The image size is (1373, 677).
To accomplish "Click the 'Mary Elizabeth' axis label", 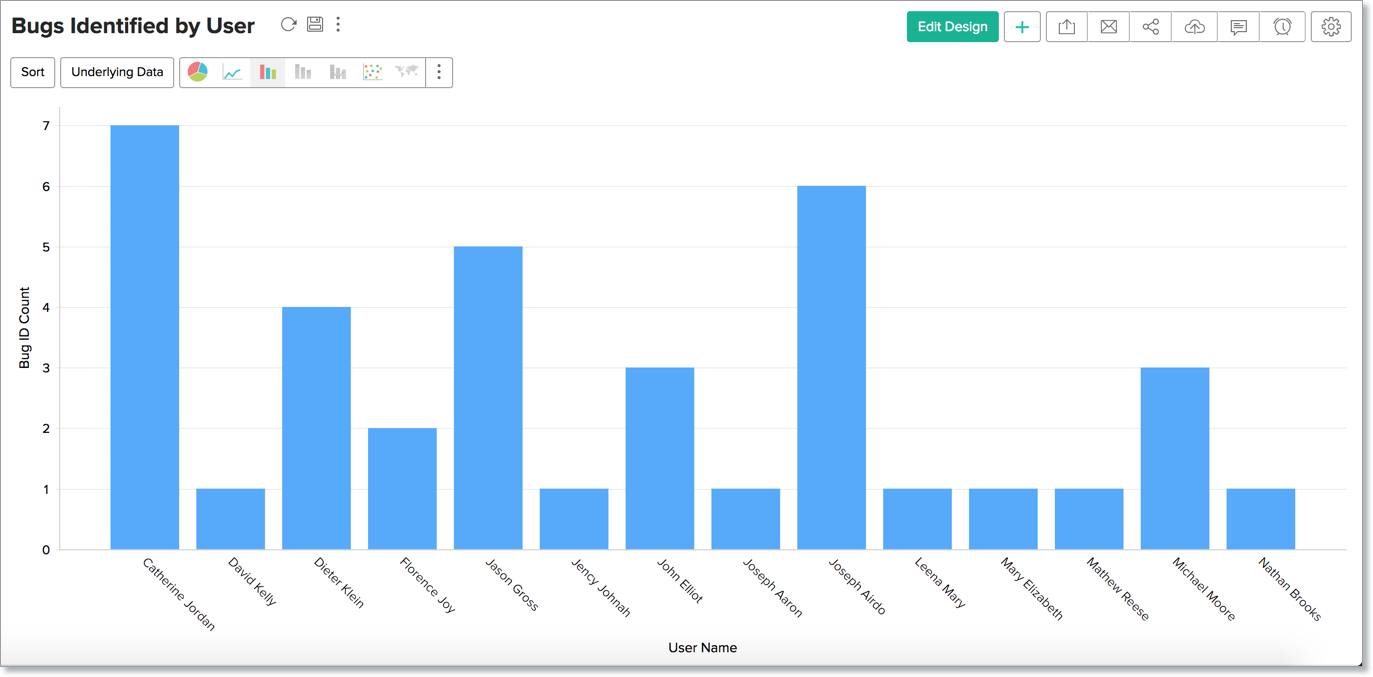I will pyautogui.click(x=1032, y=589).
